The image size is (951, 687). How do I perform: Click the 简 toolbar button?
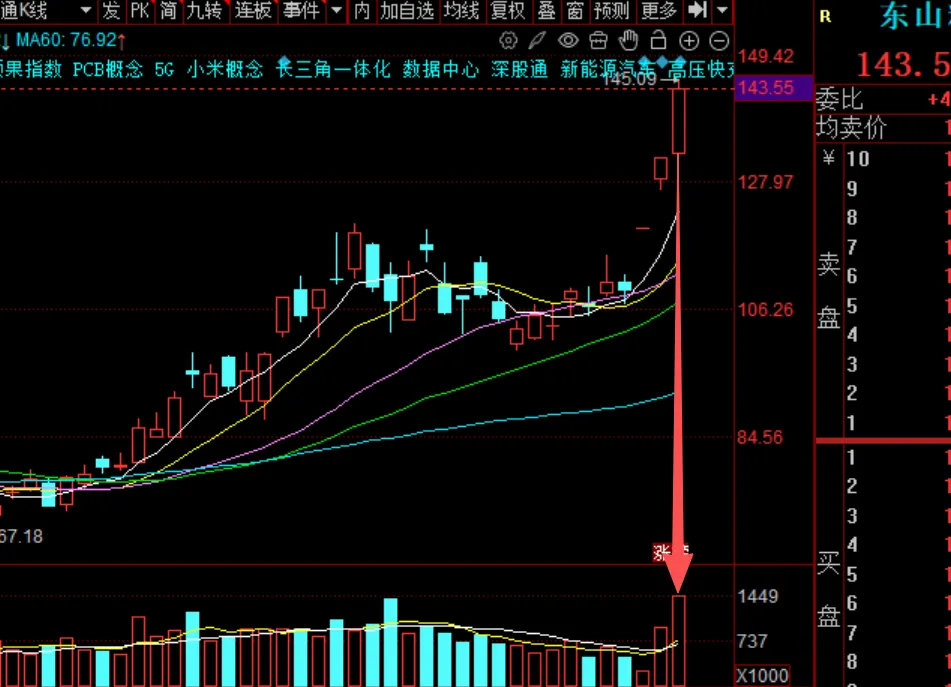(169, 10)
